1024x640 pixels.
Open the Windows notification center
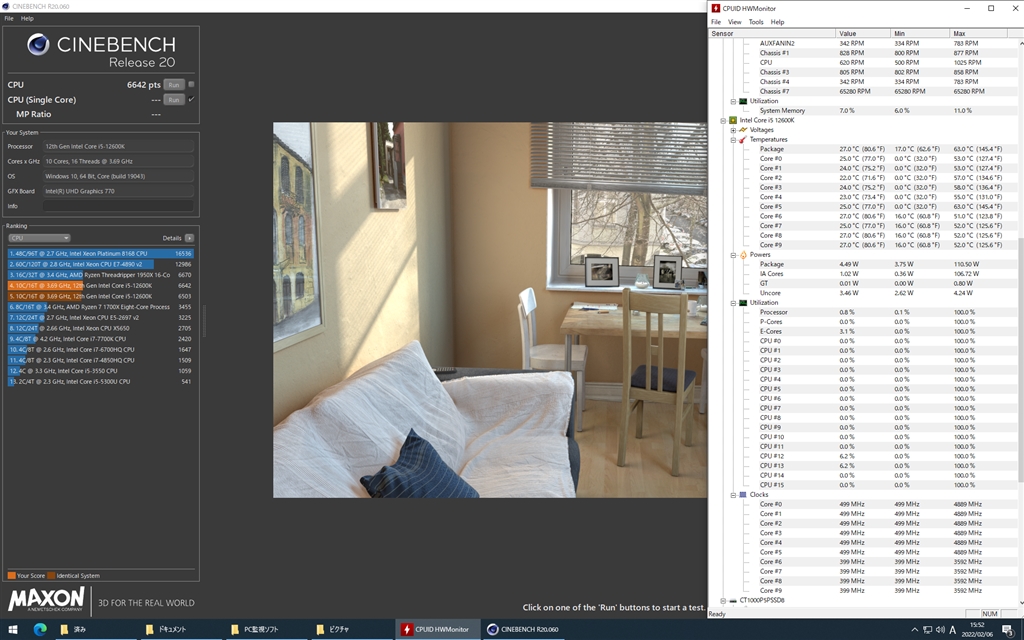pos(1008,630)
